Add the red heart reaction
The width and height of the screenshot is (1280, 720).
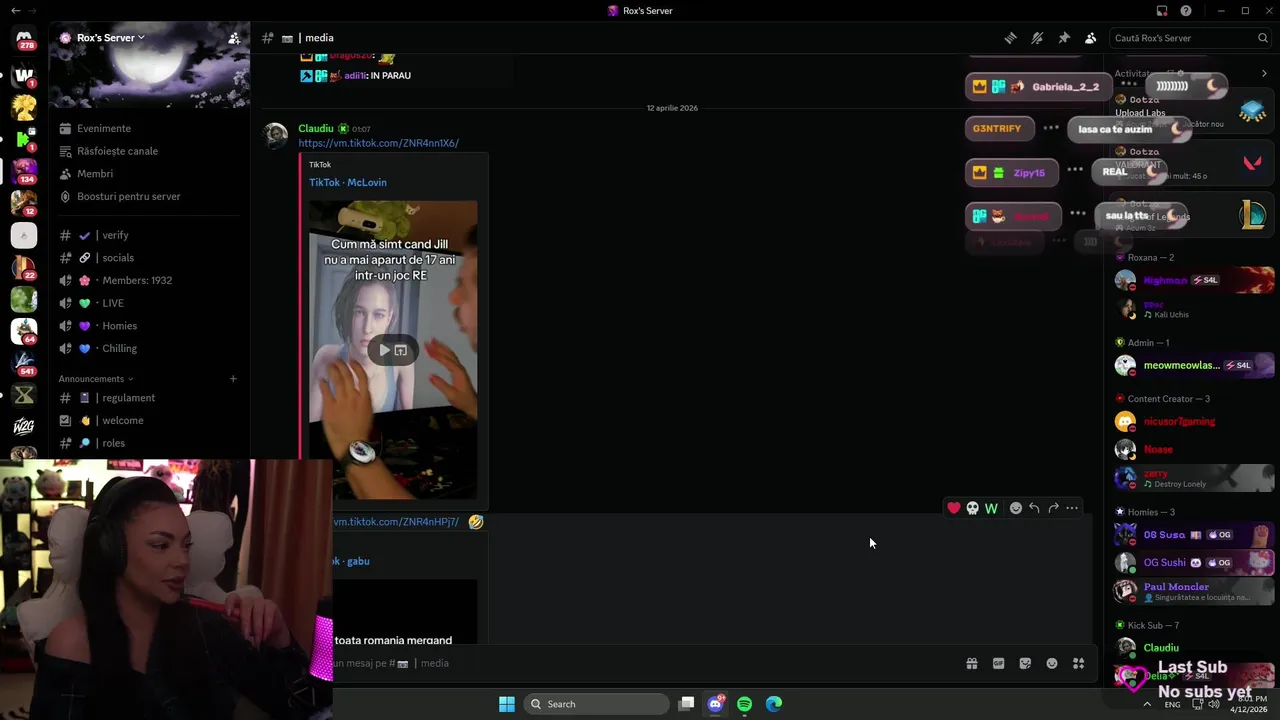954,508
